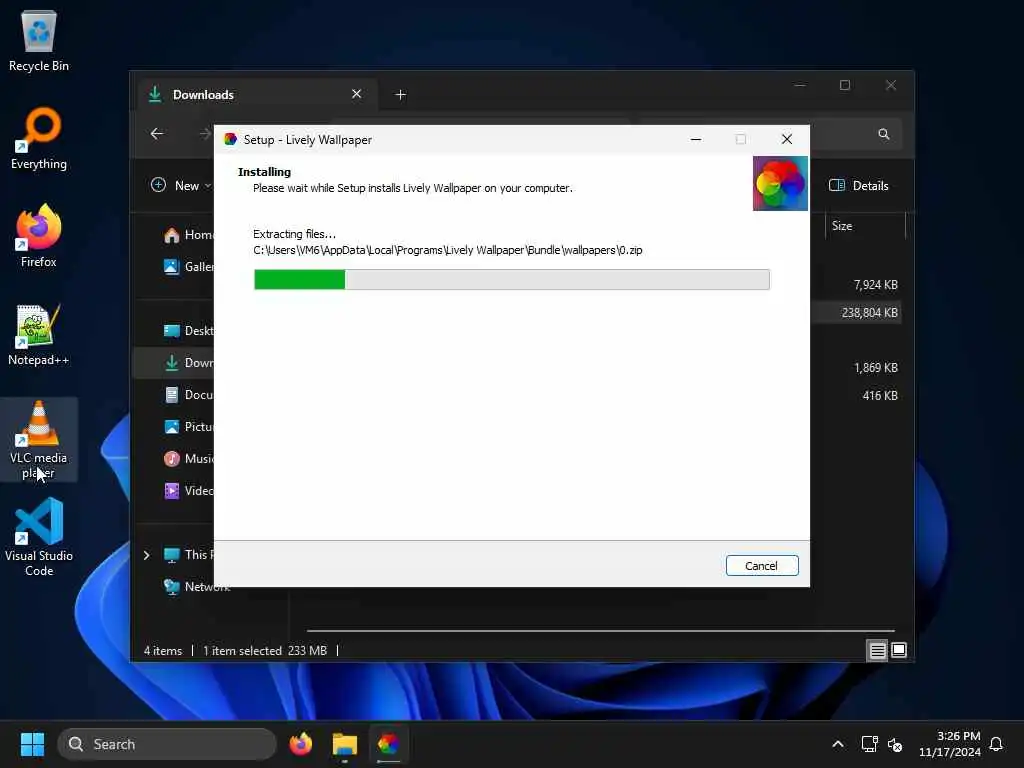
Task: Open network status in system tray
Action: (869, 744)
